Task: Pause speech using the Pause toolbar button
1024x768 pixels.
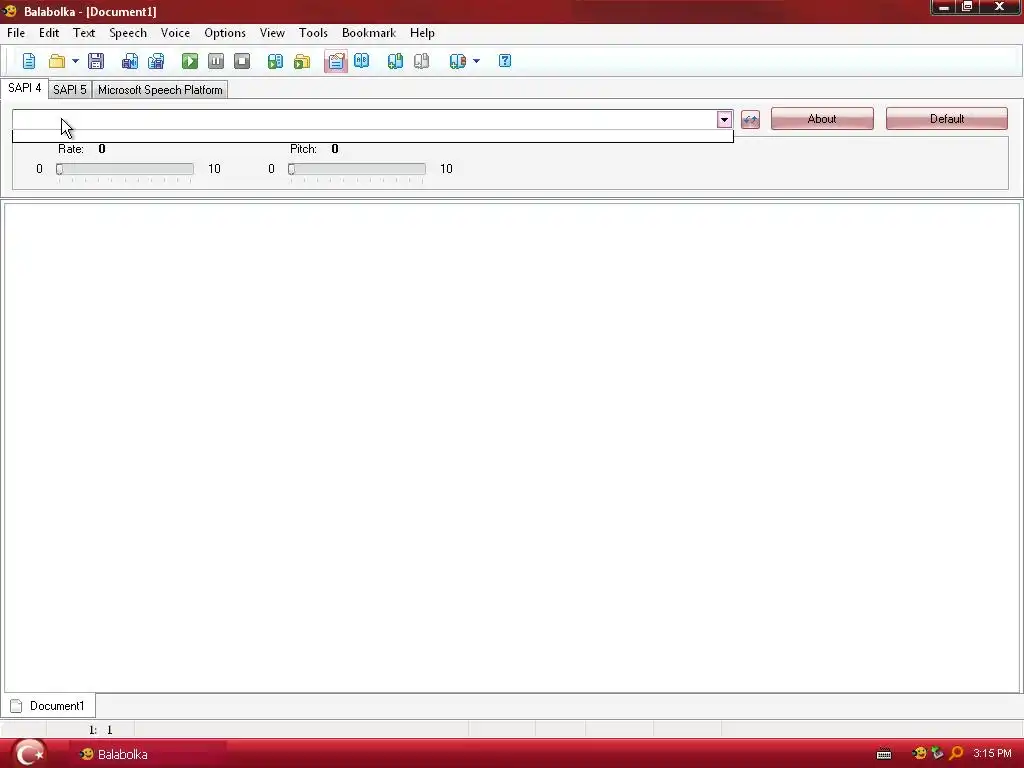Action: [216, 61]
